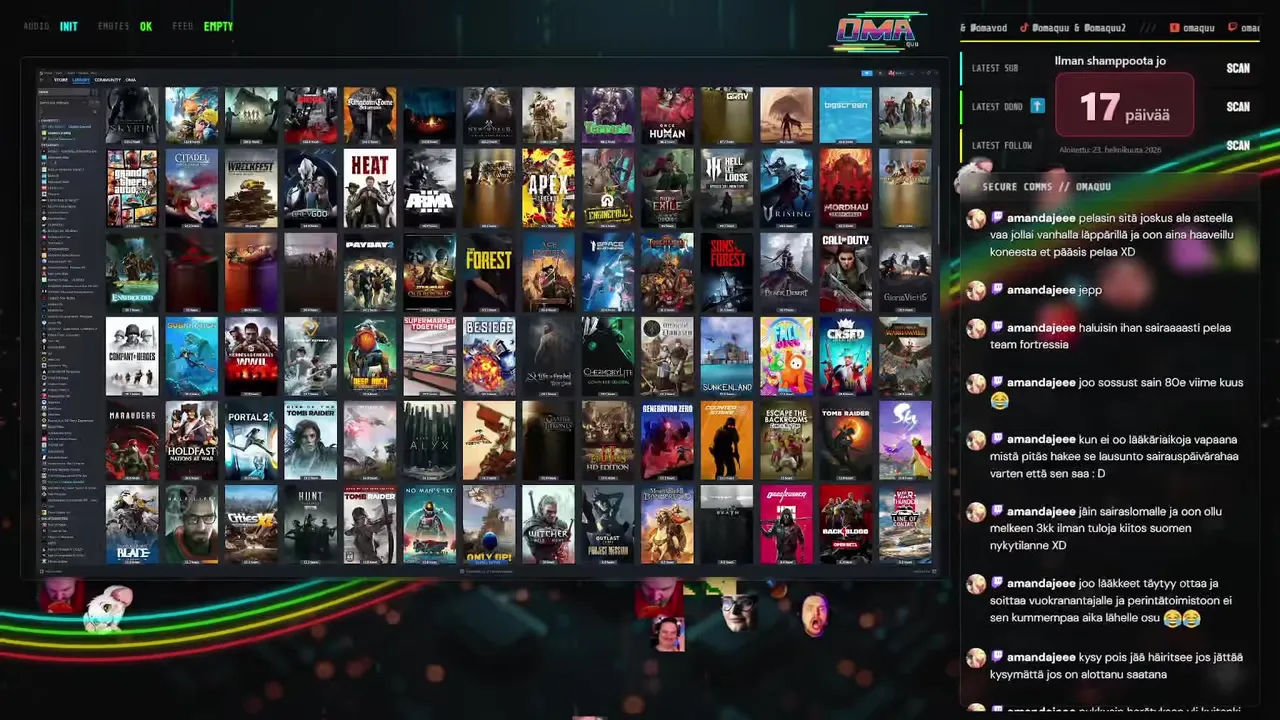This screenshot has height=720, width=1280.
Task: Open the Marauders game cover
Action: [x=132, y=440]
